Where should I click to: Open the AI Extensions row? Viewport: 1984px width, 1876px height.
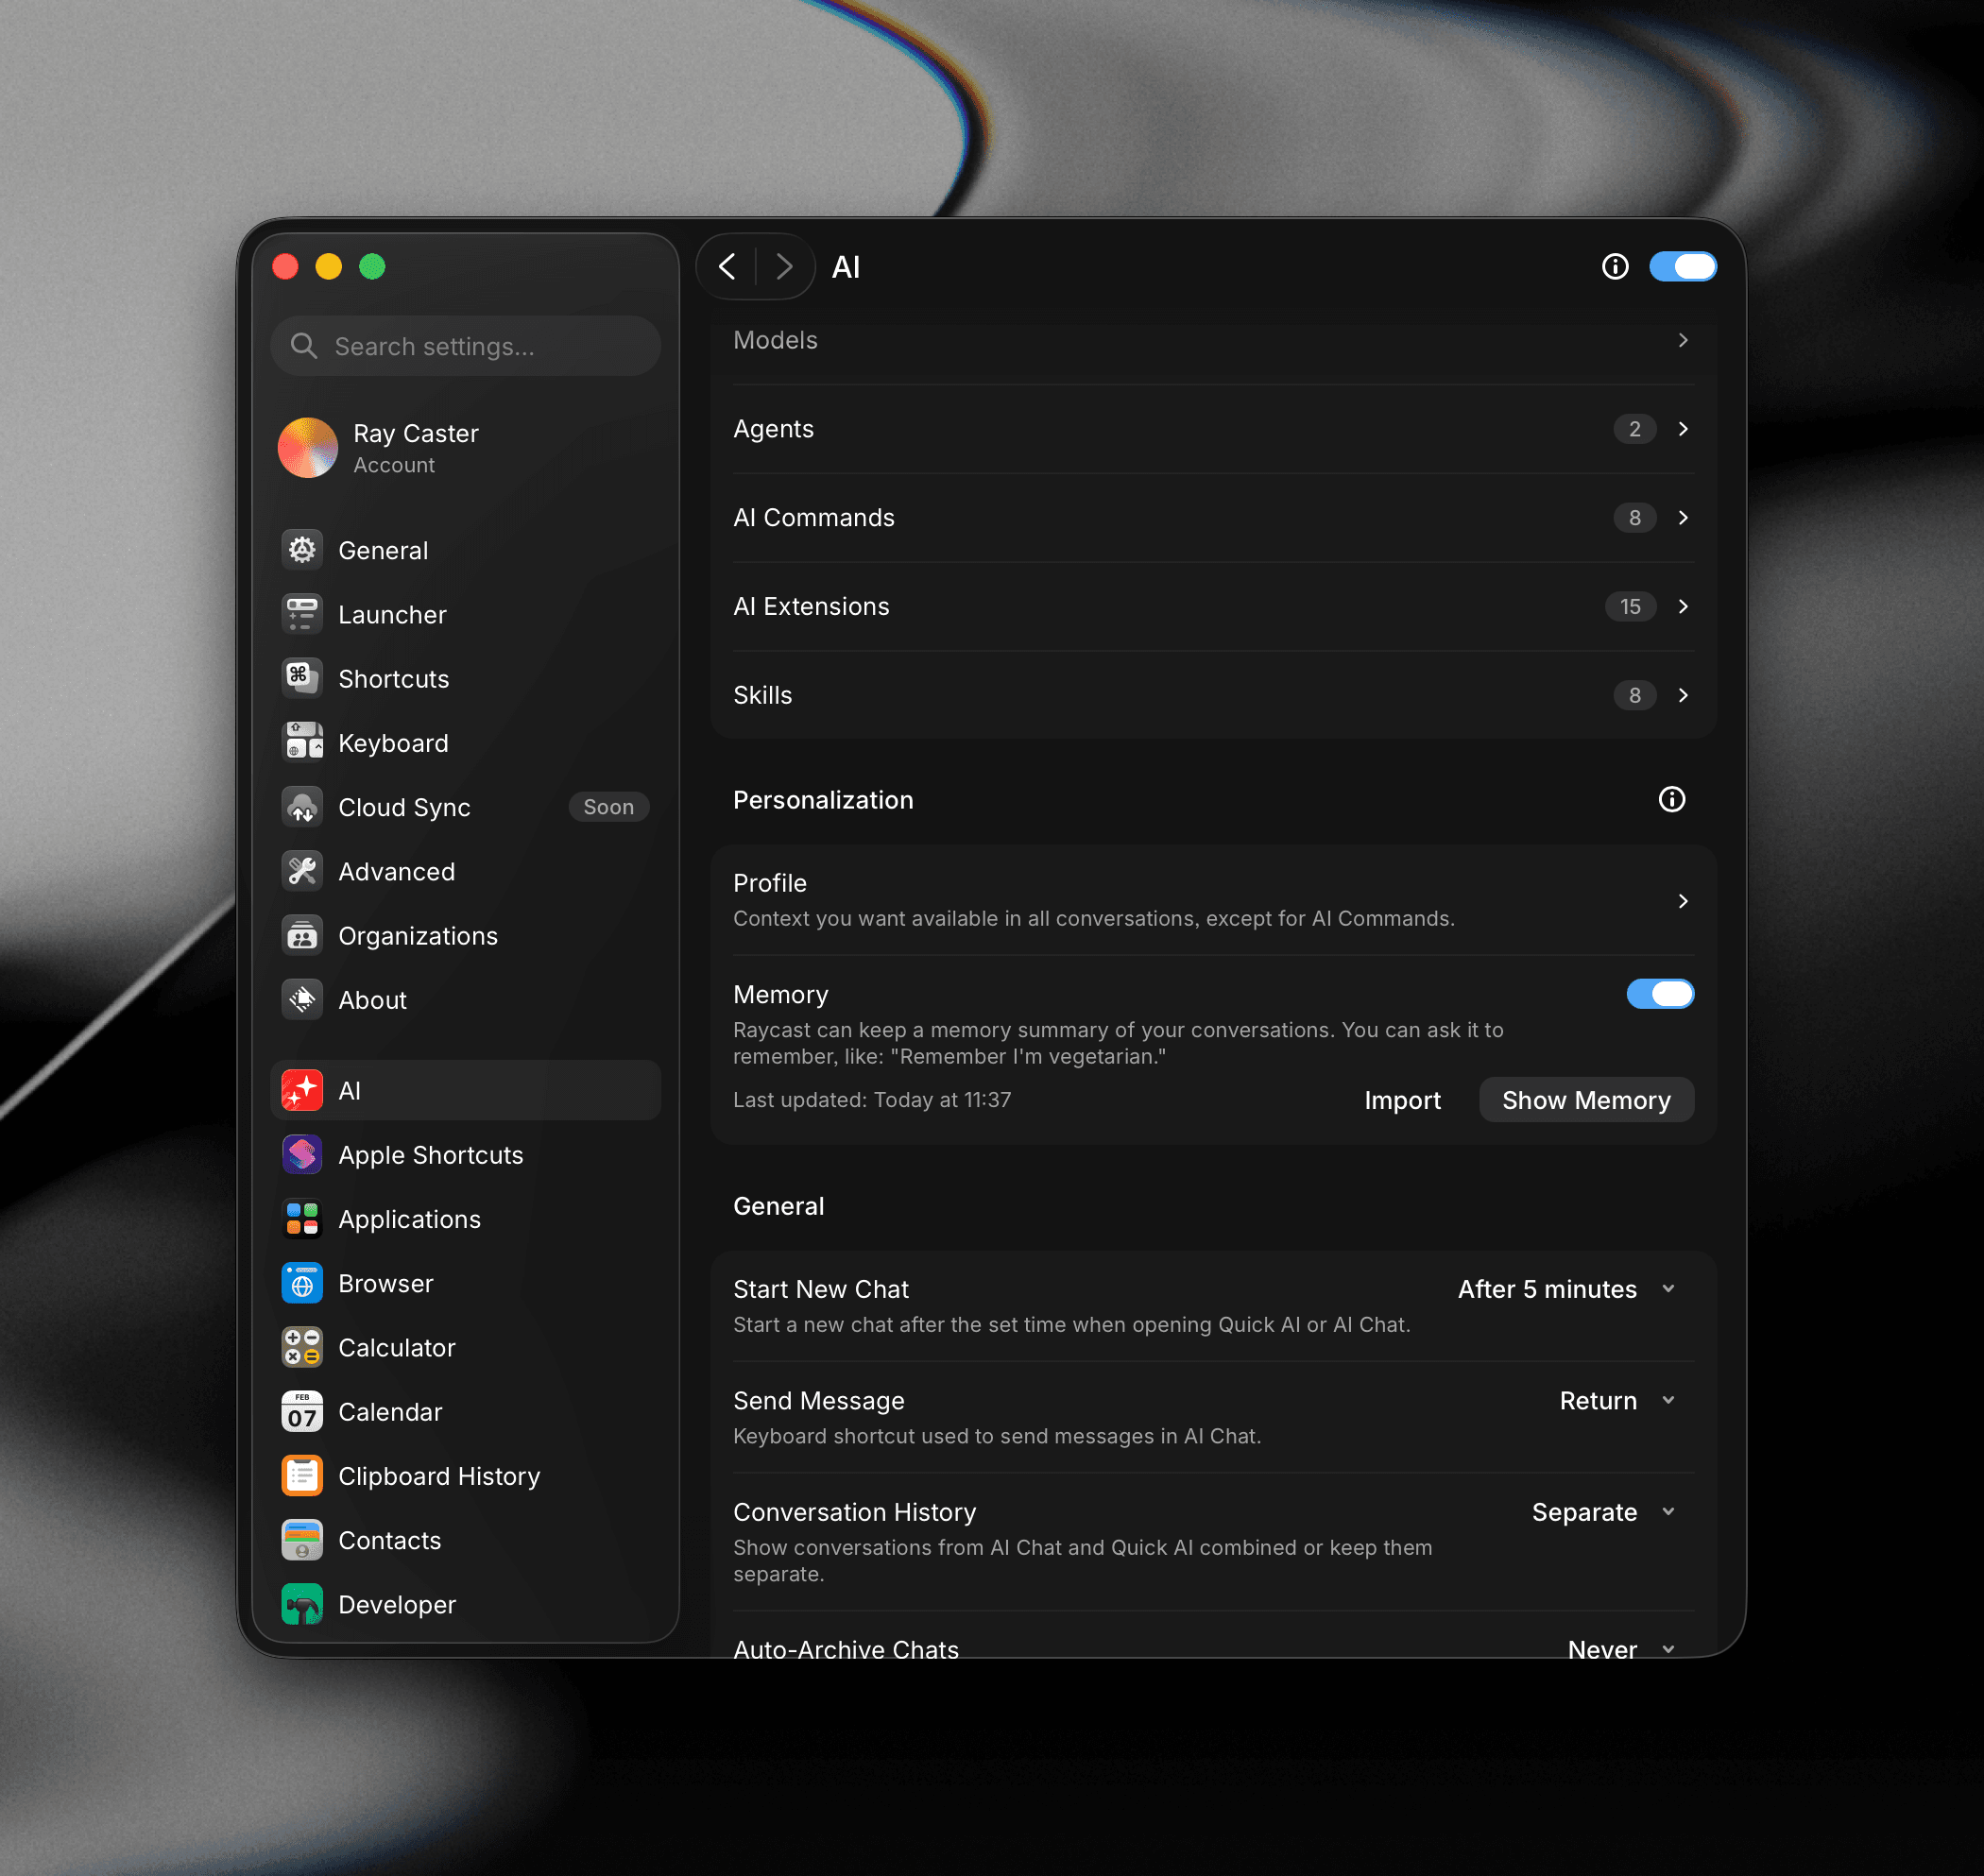(1213, 606)
